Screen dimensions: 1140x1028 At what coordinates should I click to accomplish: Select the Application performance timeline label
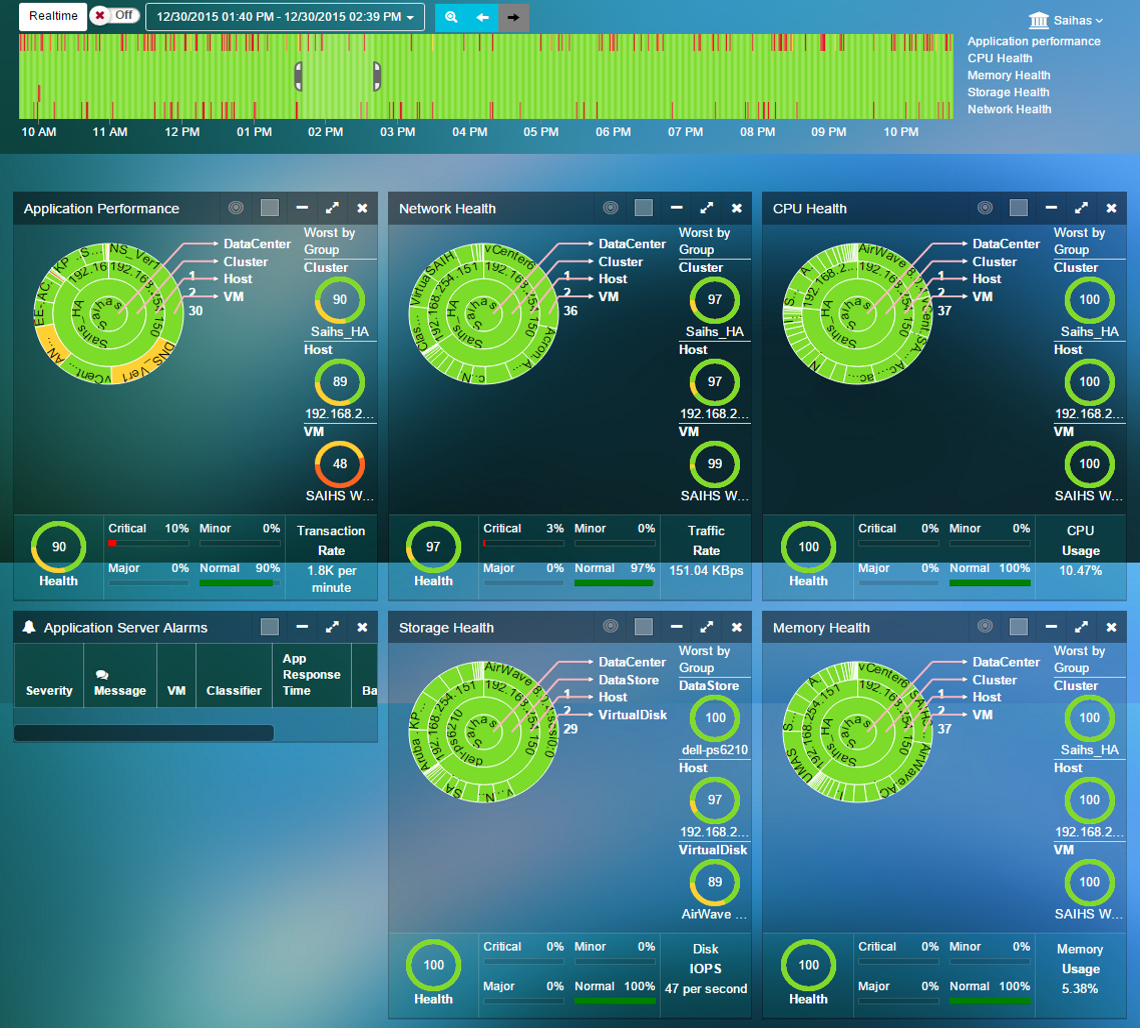point(1034,41)
